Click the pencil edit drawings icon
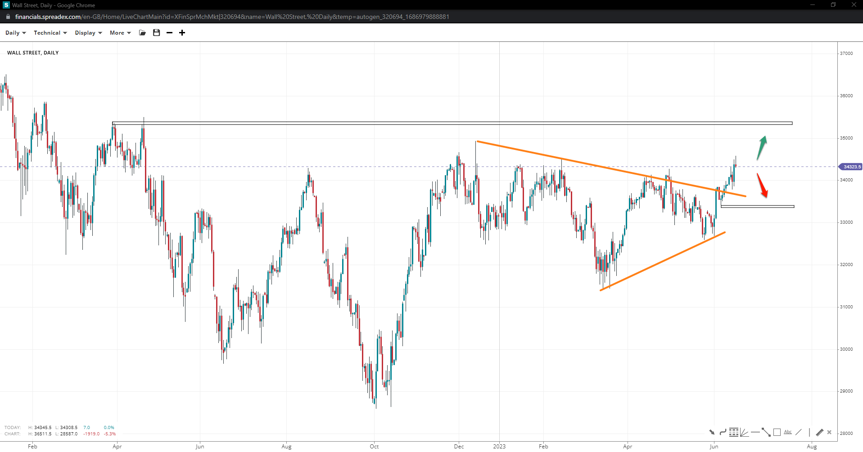 pos(819,432)
